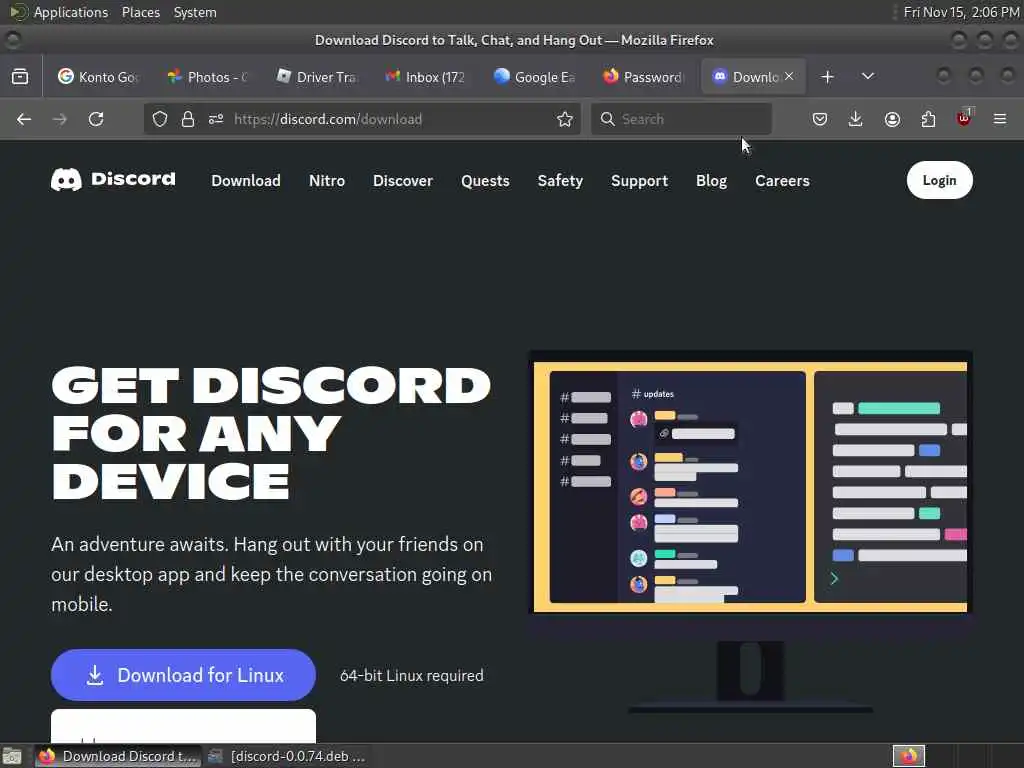1024x768 pixels.
Task: Open the Safety nav link
Action: coord(560,181)
